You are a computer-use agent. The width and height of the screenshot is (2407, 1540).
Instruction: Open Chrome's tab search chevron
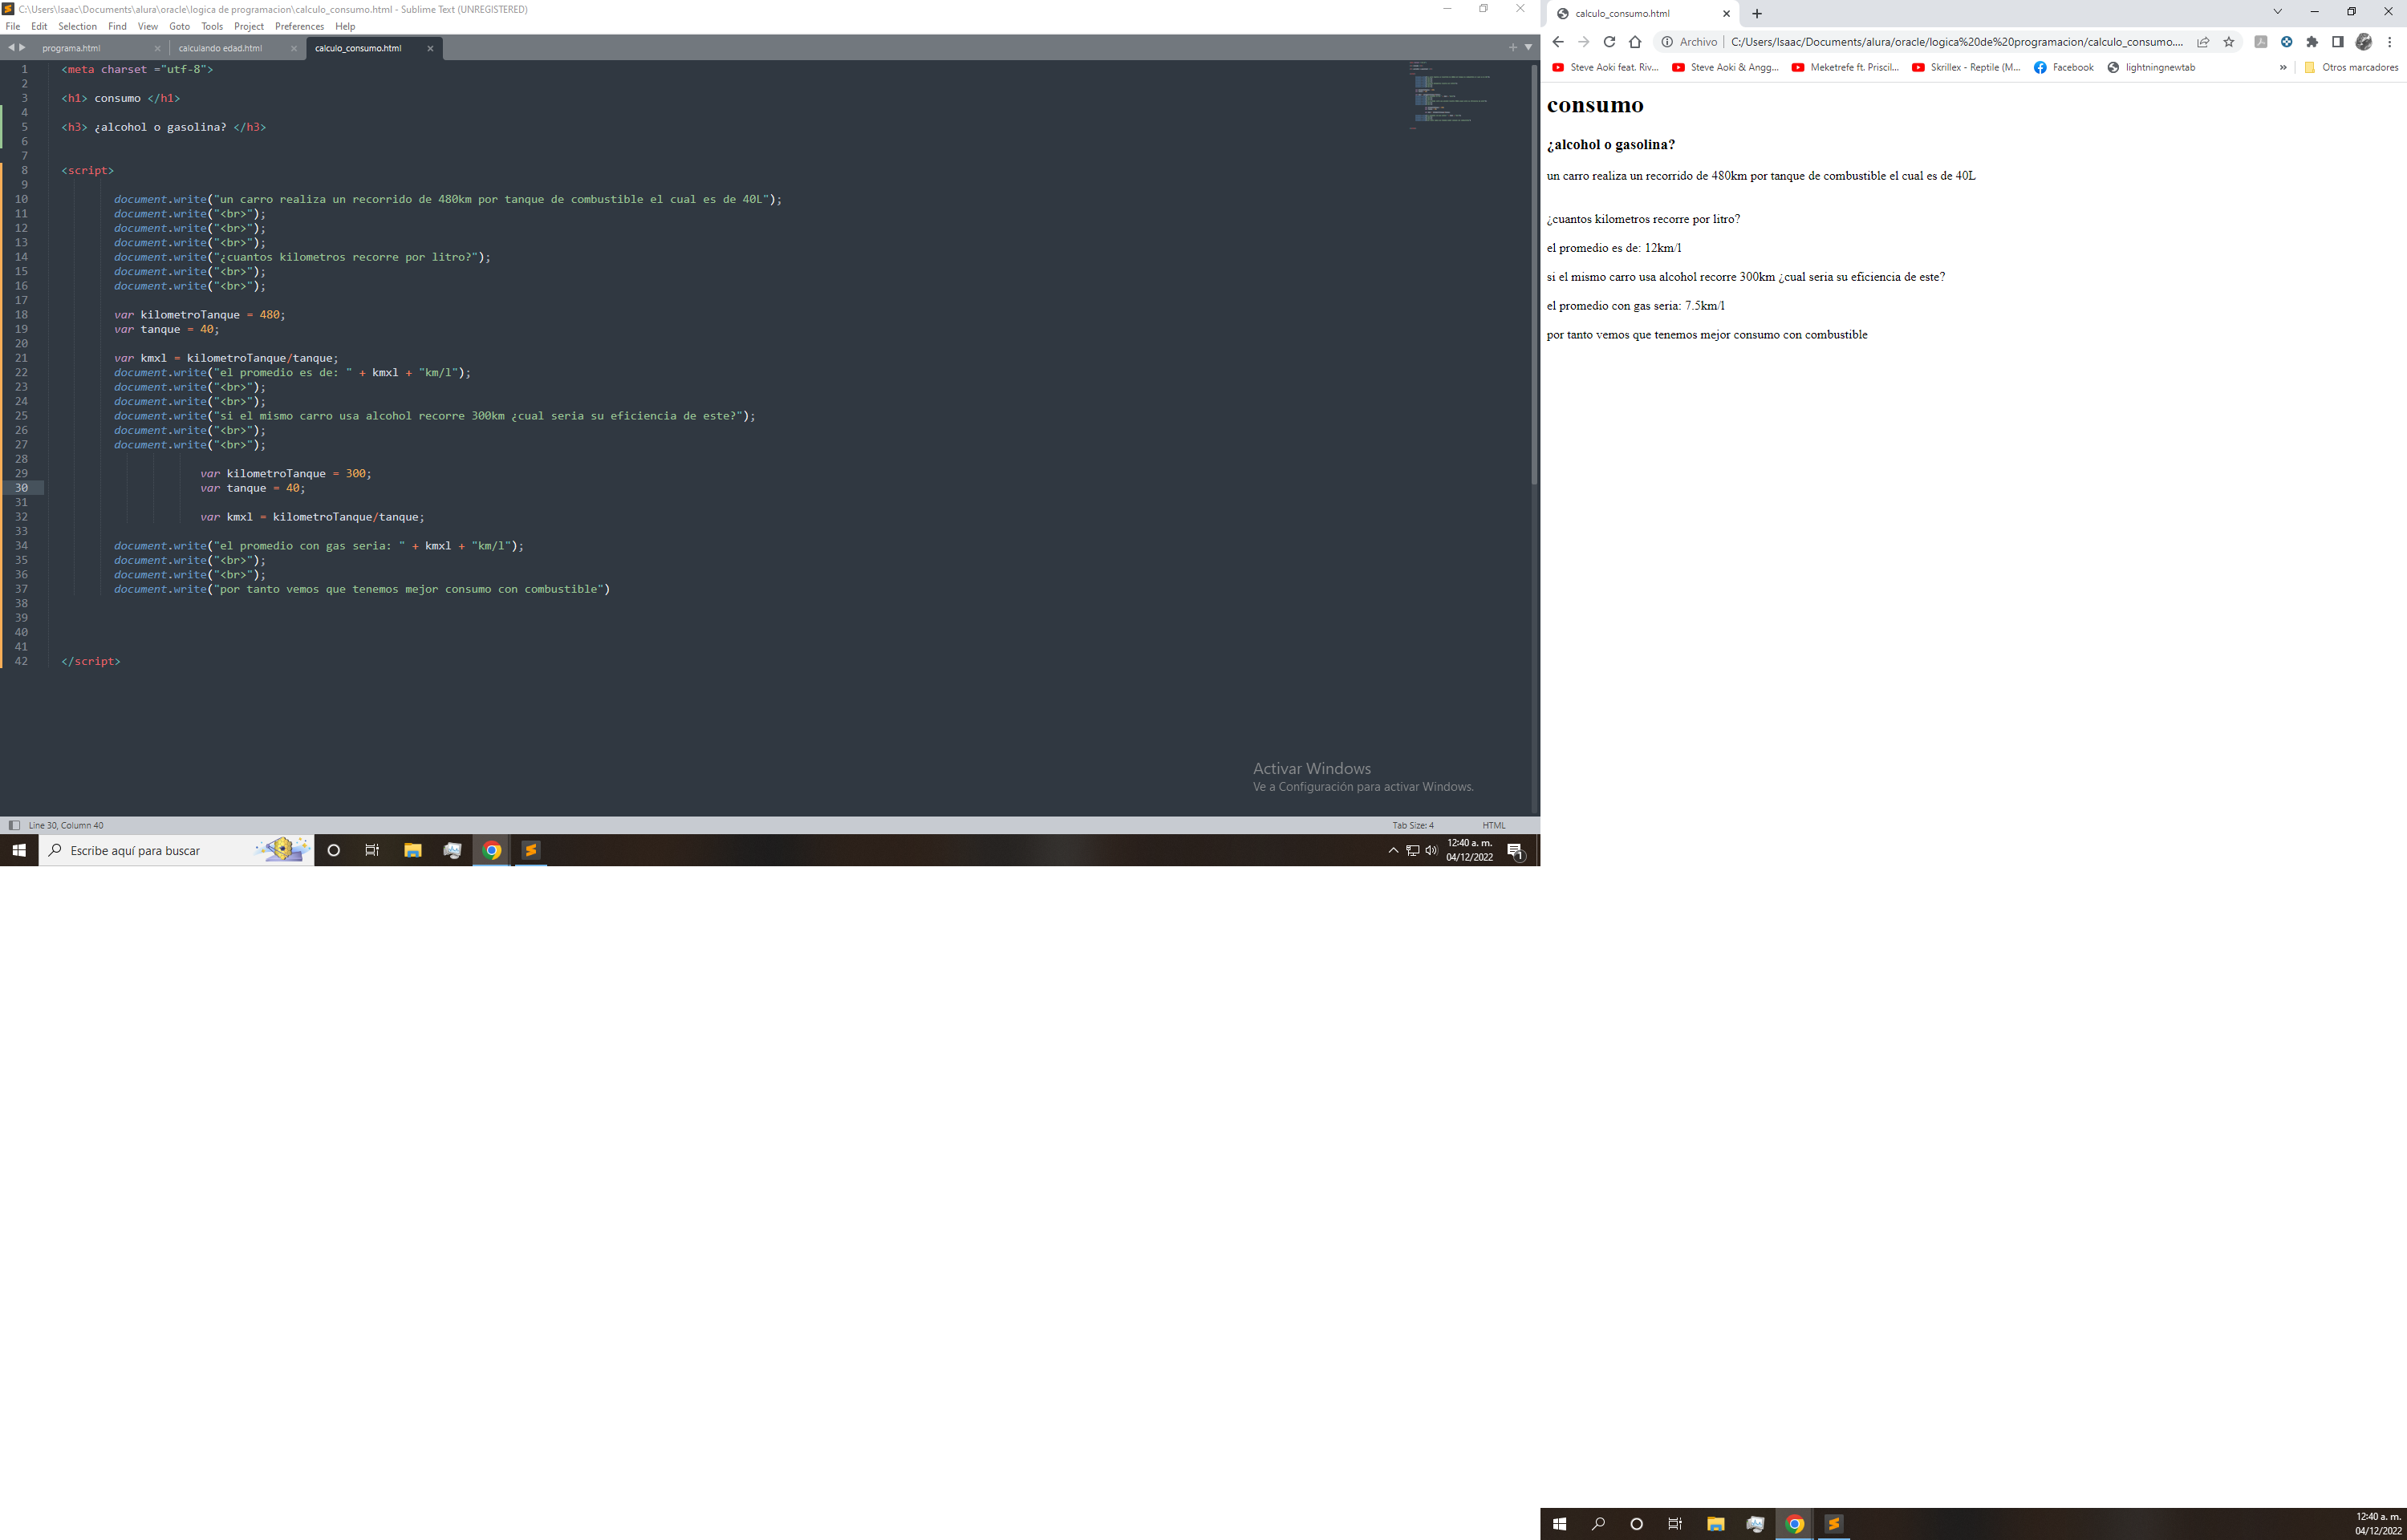(x=2278, y=12)
